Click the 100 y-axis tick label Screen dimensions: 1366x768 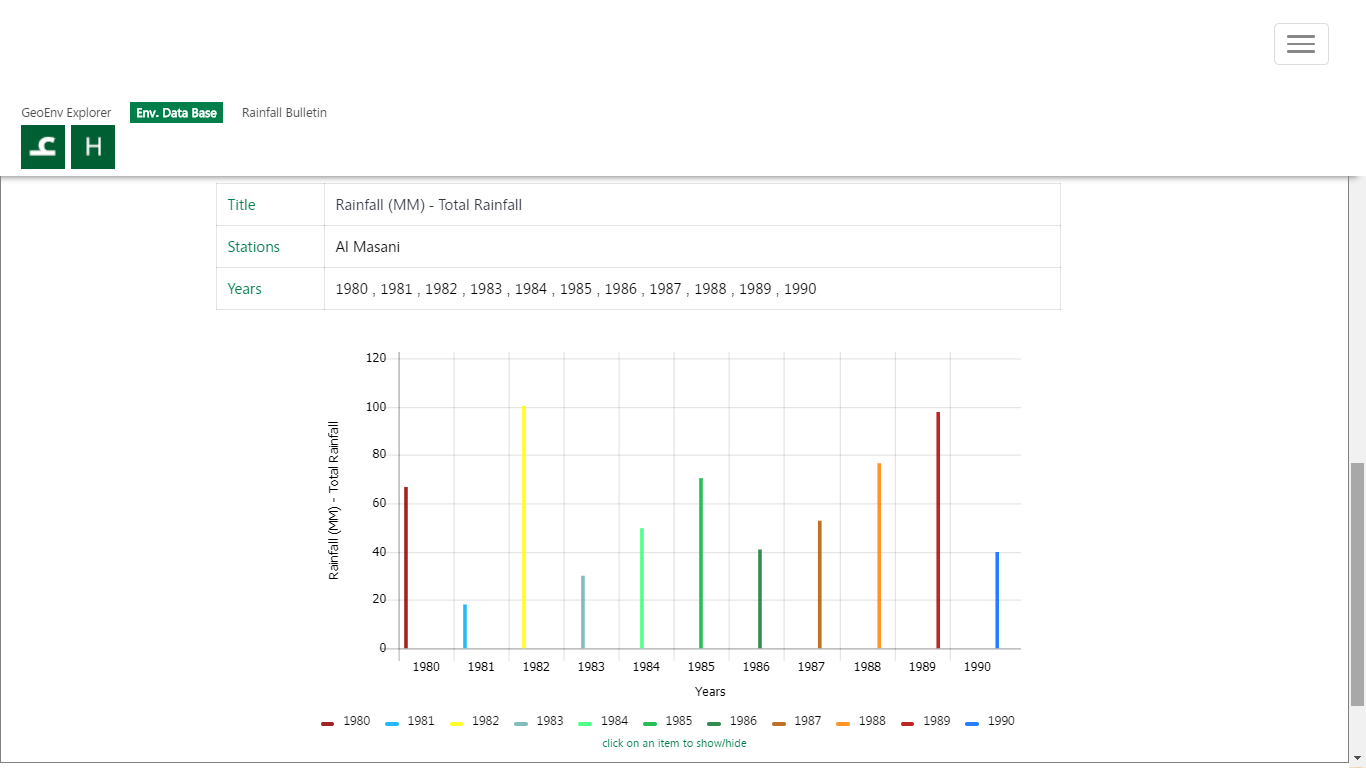[376, 407]
